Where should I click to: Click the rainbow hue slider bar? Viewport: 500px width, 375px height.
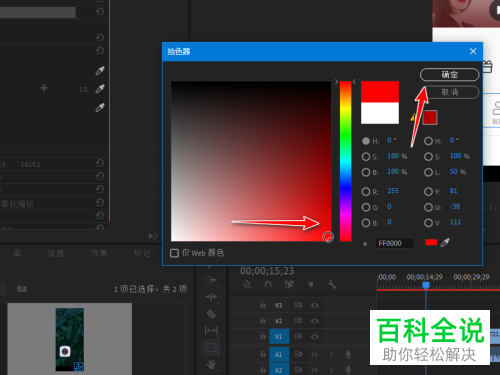click(x=345, y=161)
